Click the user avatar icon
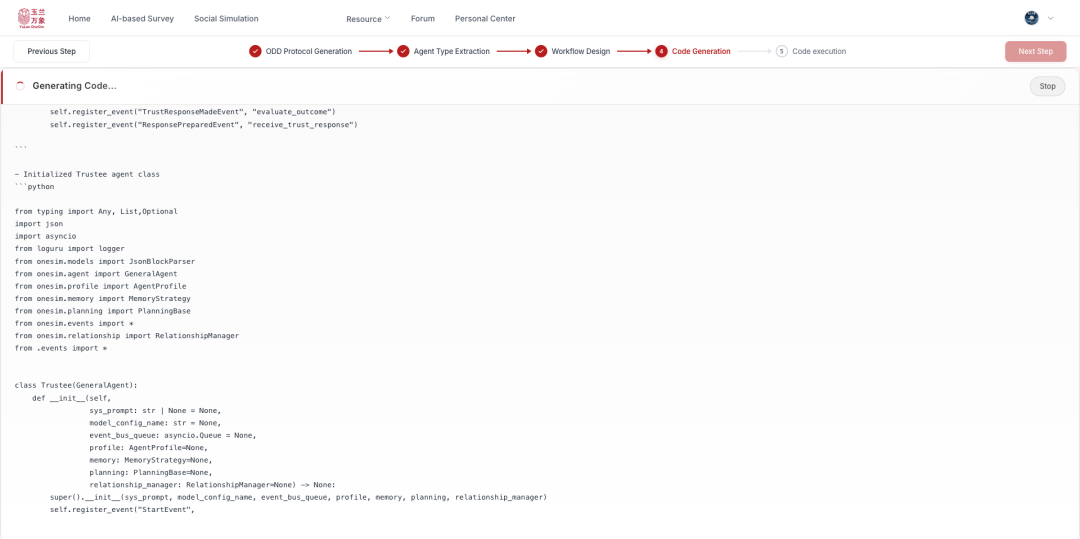The image size is (1080, 539). (1031, 18)
